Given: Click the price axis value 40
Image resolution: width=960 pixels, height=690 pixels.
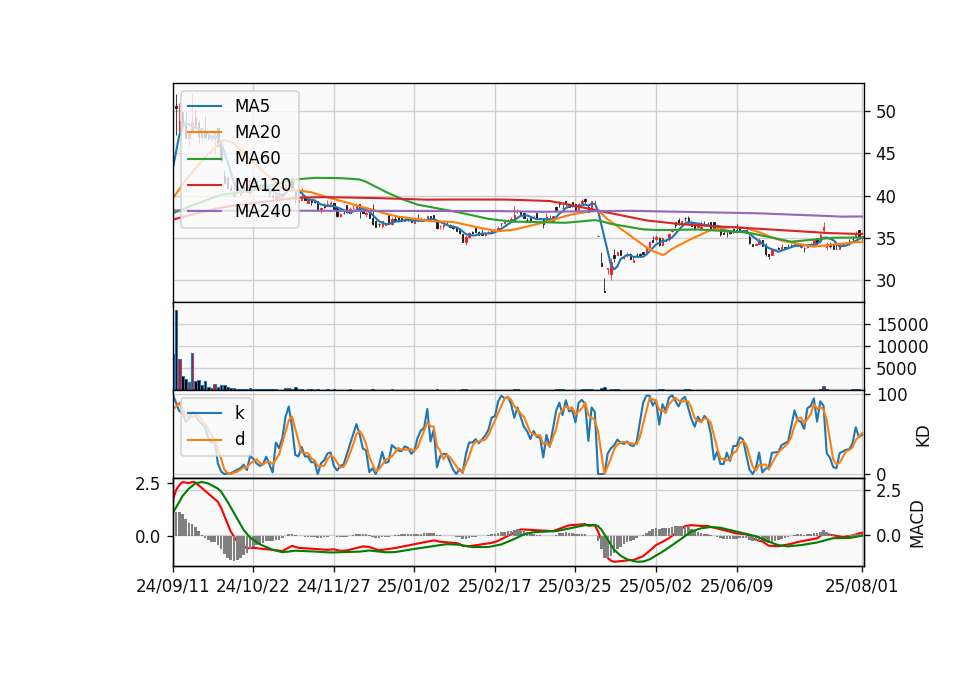Looking at the screenshot, I should (x=886, y=197).
